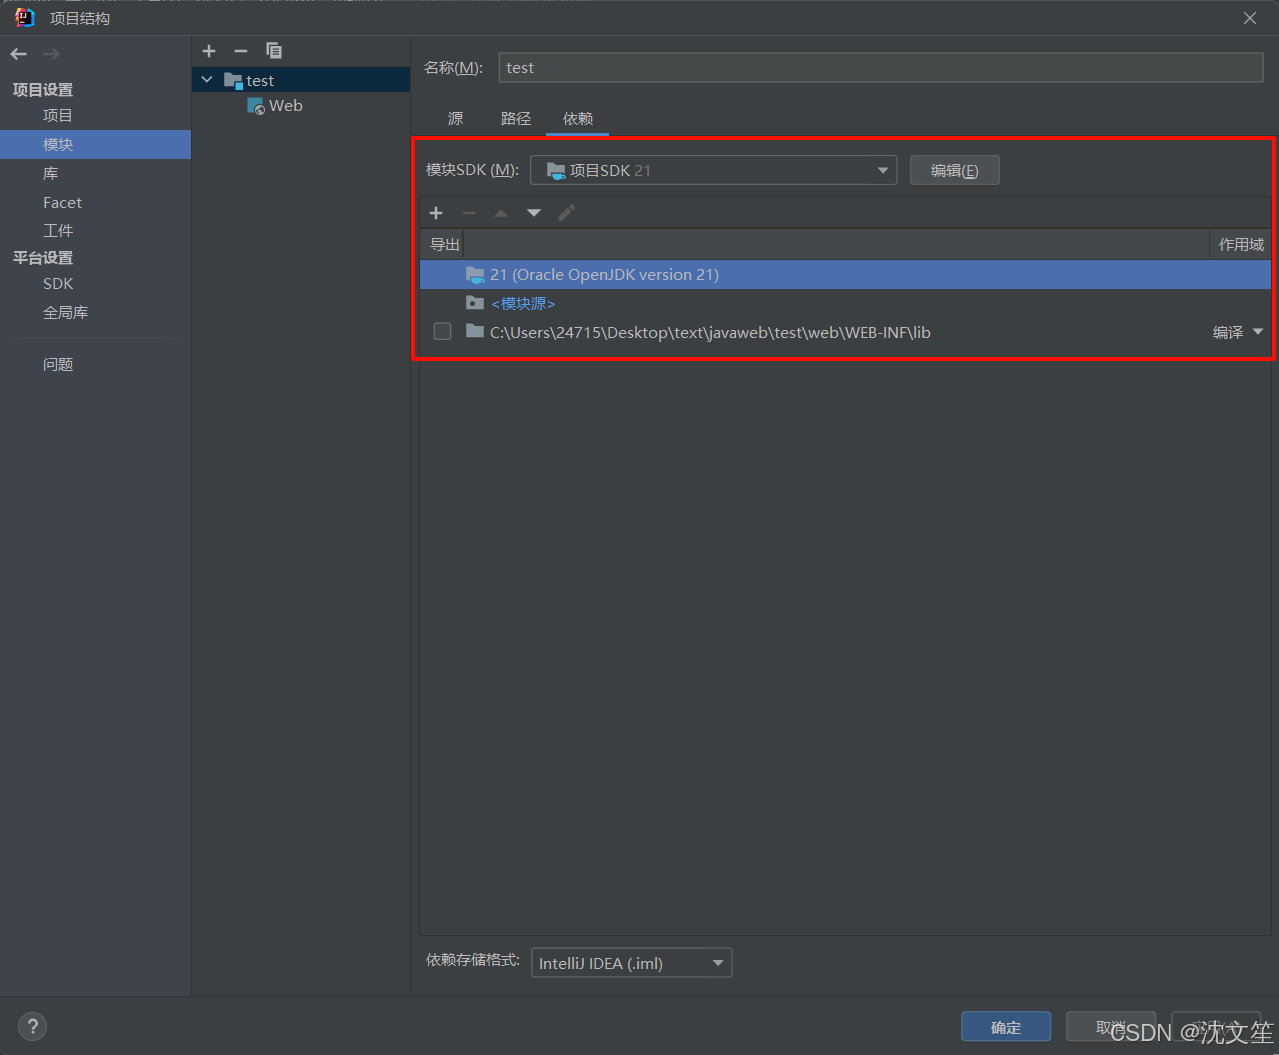Switch to the 路径 tab

tap(516, 119)
